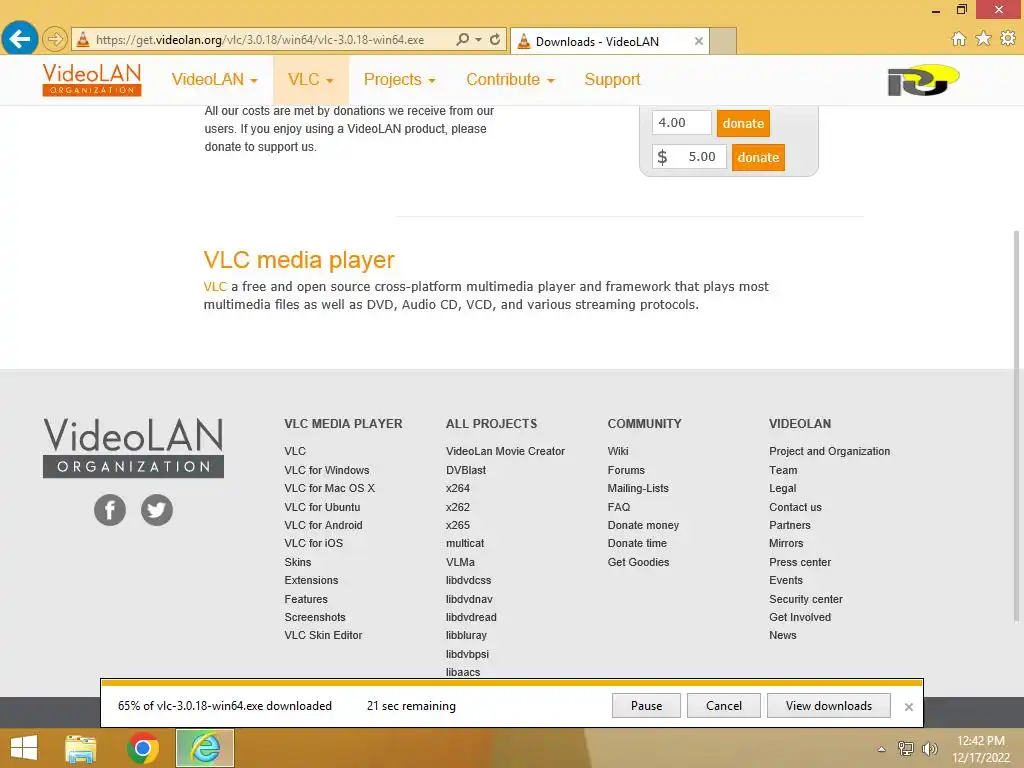1024x768 pixels.
Task: Click the address bar URL field
Action: point(260,40)
